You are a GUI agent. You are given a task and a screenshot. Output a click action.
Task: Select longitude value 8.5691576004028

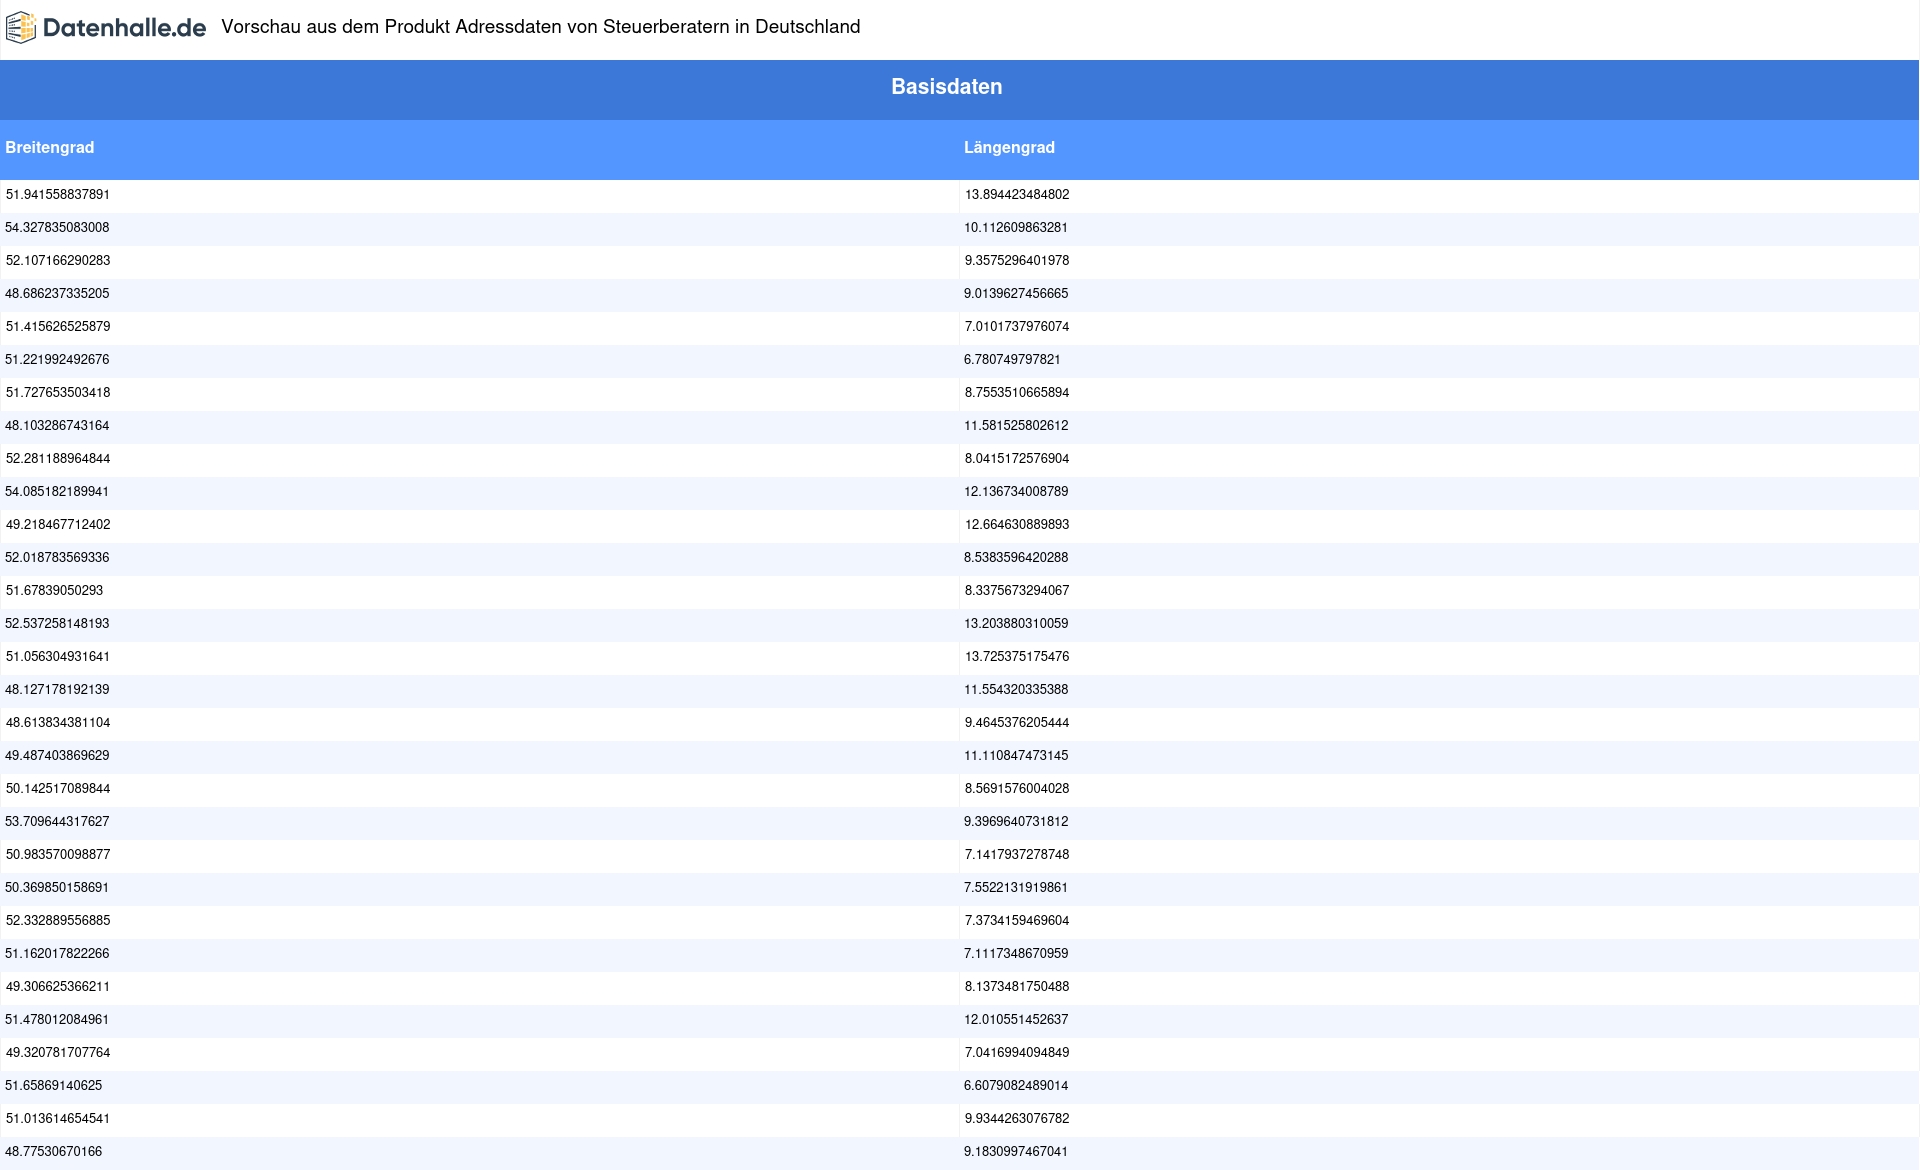pos(1017,789)
